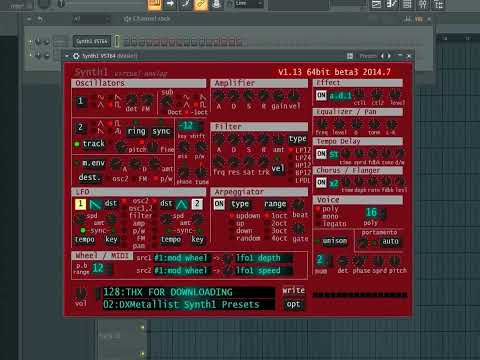Viewport: 480px width, 360px height.
Task: Toggle the Arpeggiator ON switch
Action: click(x=219, y=204)
